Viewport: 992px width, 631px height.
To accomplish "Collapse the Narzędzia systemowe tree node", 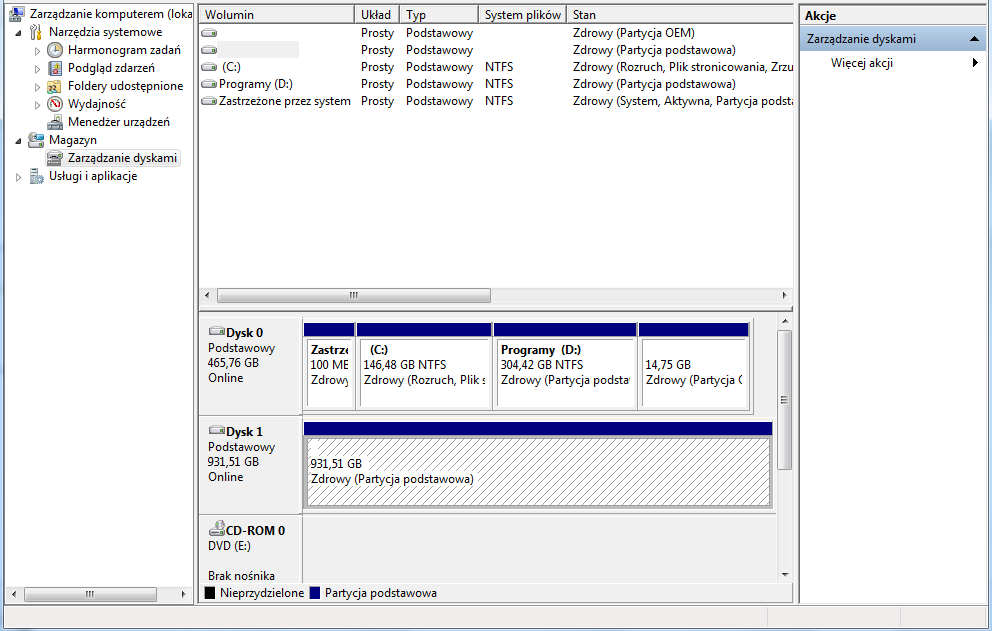I will 19,32.
